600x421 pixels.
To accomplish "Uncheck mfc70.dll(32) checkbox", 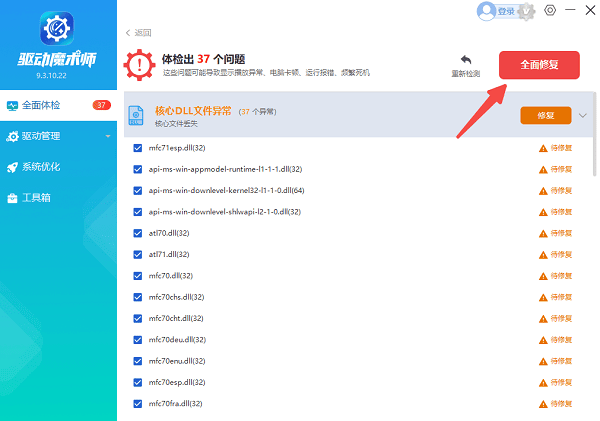I will (138, 276).
